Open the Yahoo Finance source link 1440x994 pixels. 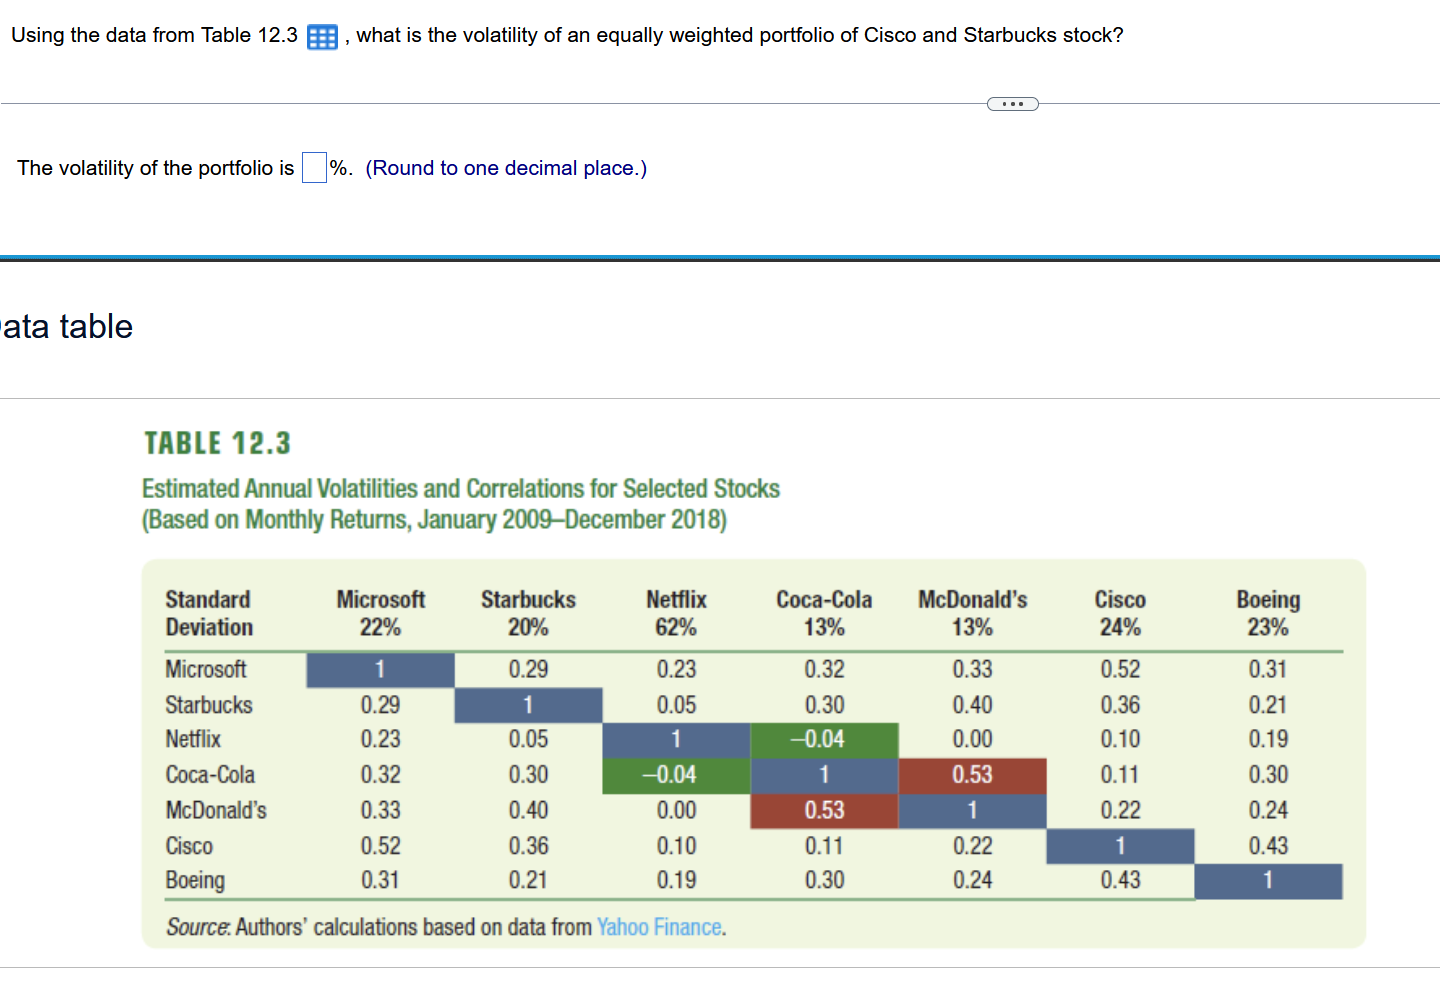[660, 927]
